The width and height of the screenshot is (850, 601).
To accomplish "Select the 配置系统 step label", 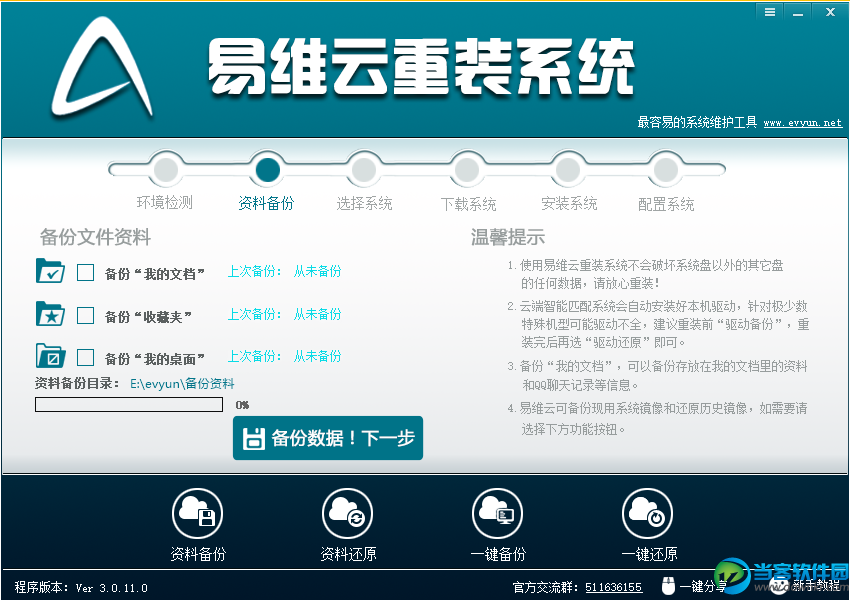I will tap(666, 204).
